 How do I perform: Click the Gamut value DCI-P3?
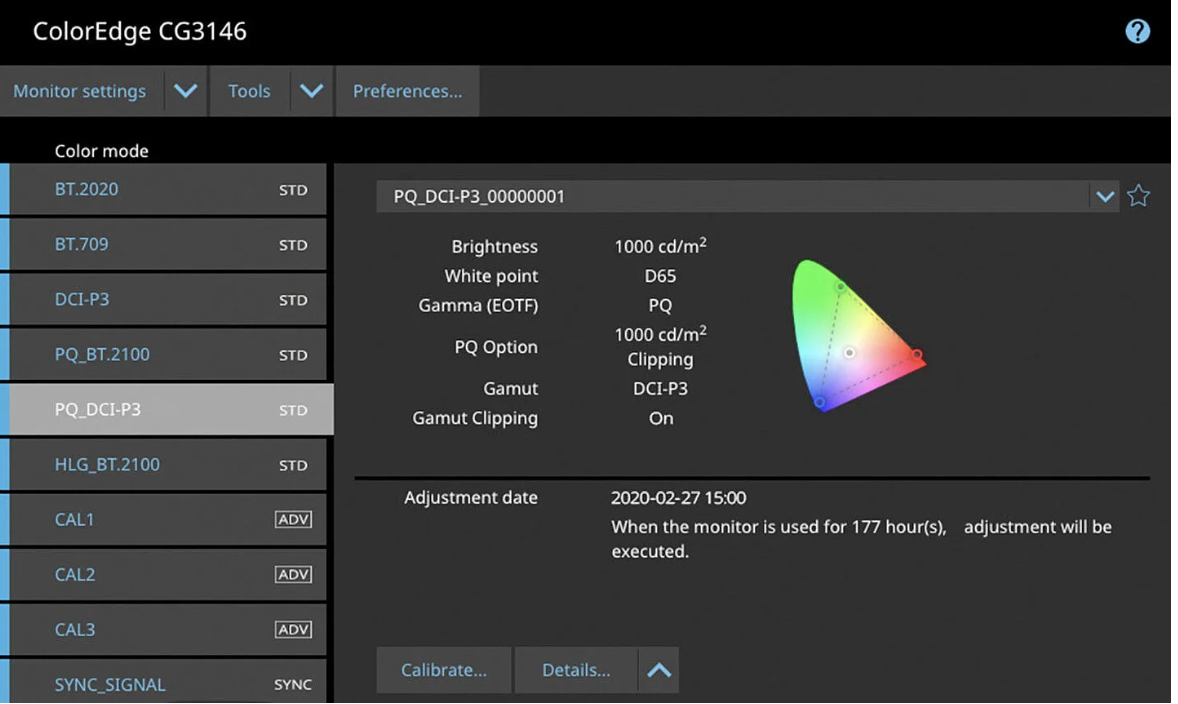click(660, 388)
